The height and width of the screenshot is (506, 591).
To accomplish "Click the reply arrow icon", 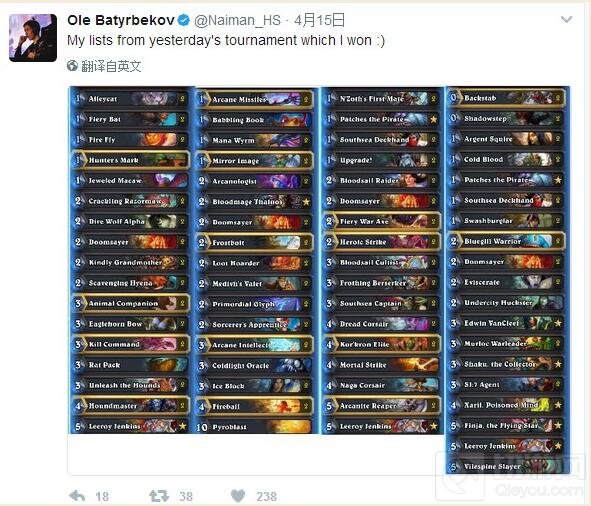I will point(78,495).
